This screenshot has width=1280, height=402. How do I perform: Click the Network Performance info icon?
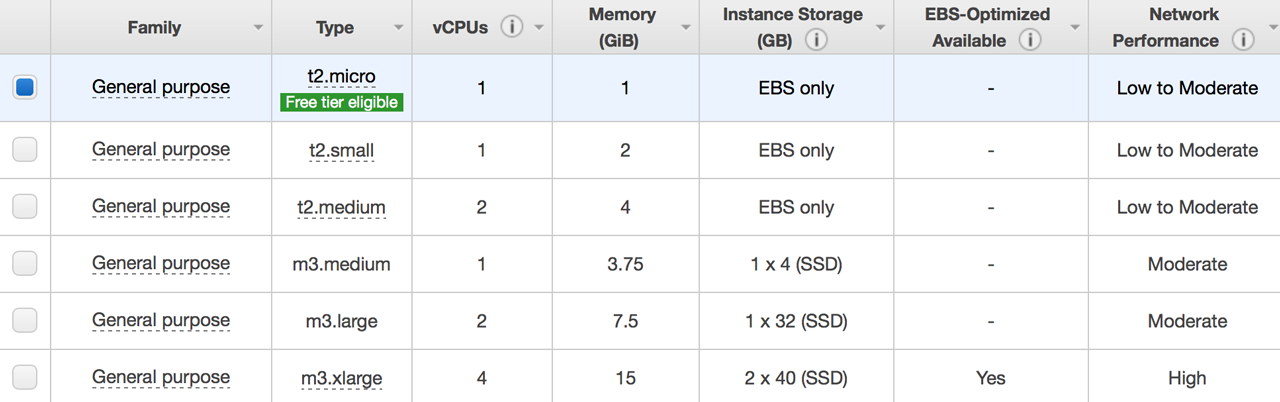pos(1243,41)
